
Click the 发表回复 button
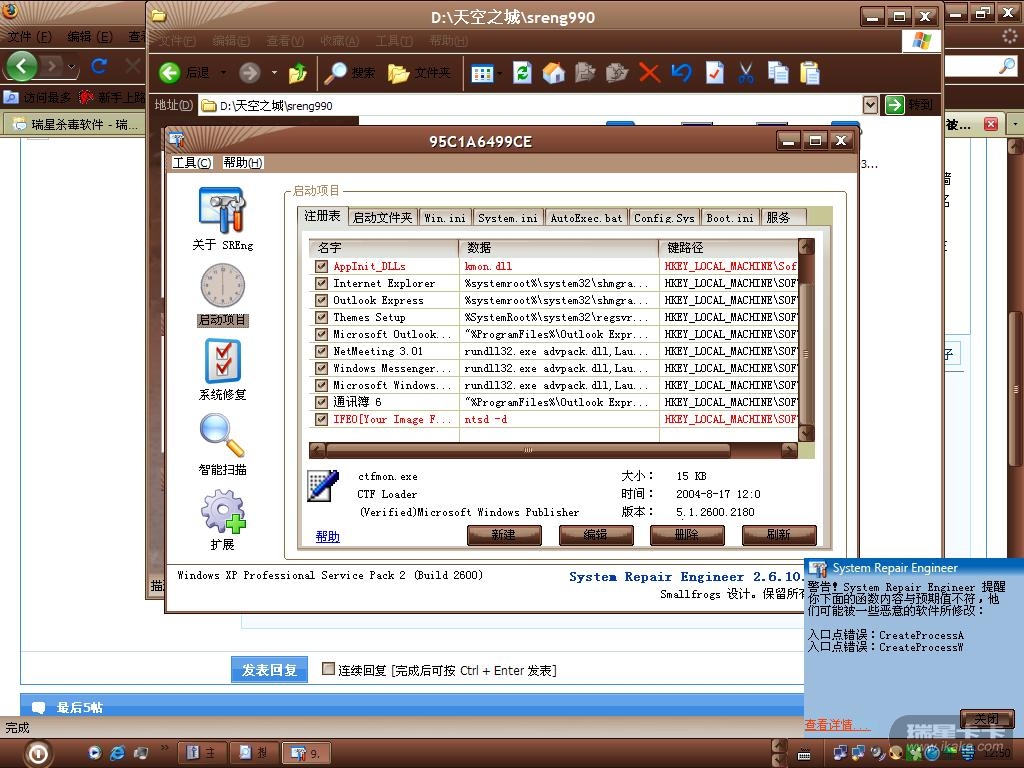coord(269,669)
